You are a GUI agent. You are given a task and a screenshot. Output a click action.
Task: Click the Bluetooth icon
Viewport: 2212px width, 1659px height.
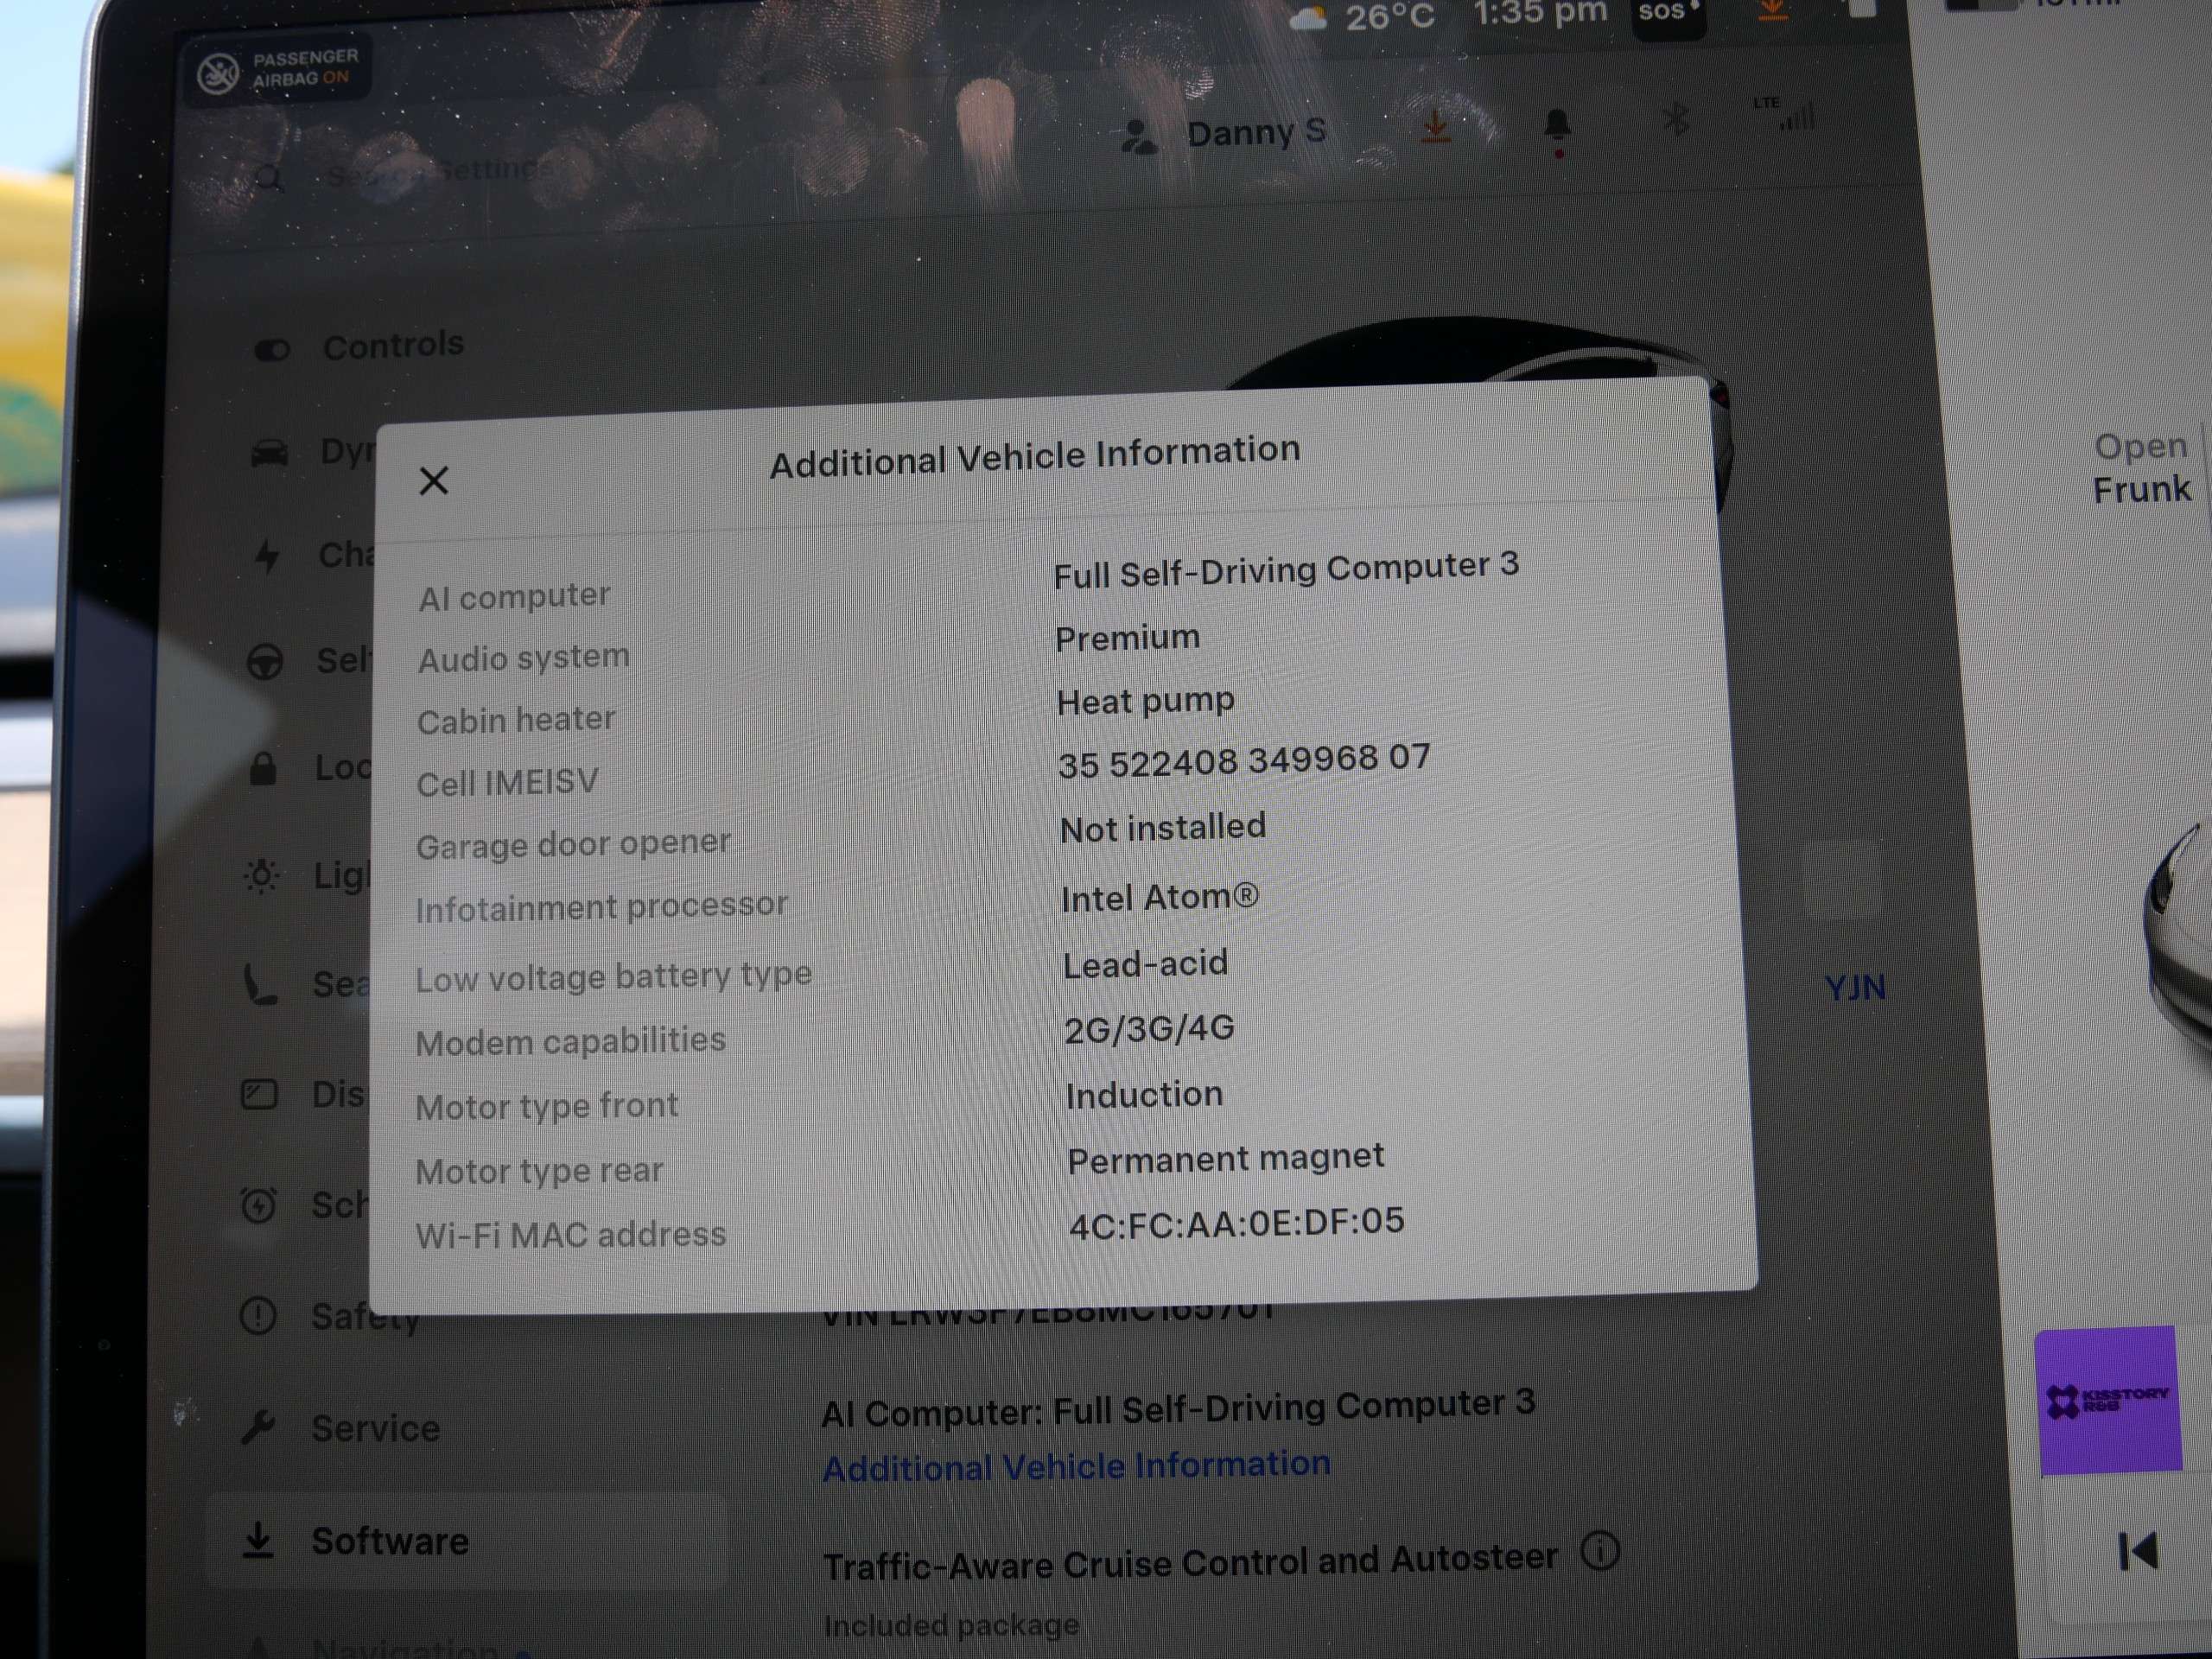pyautogui.click(x=1676, y=119)
